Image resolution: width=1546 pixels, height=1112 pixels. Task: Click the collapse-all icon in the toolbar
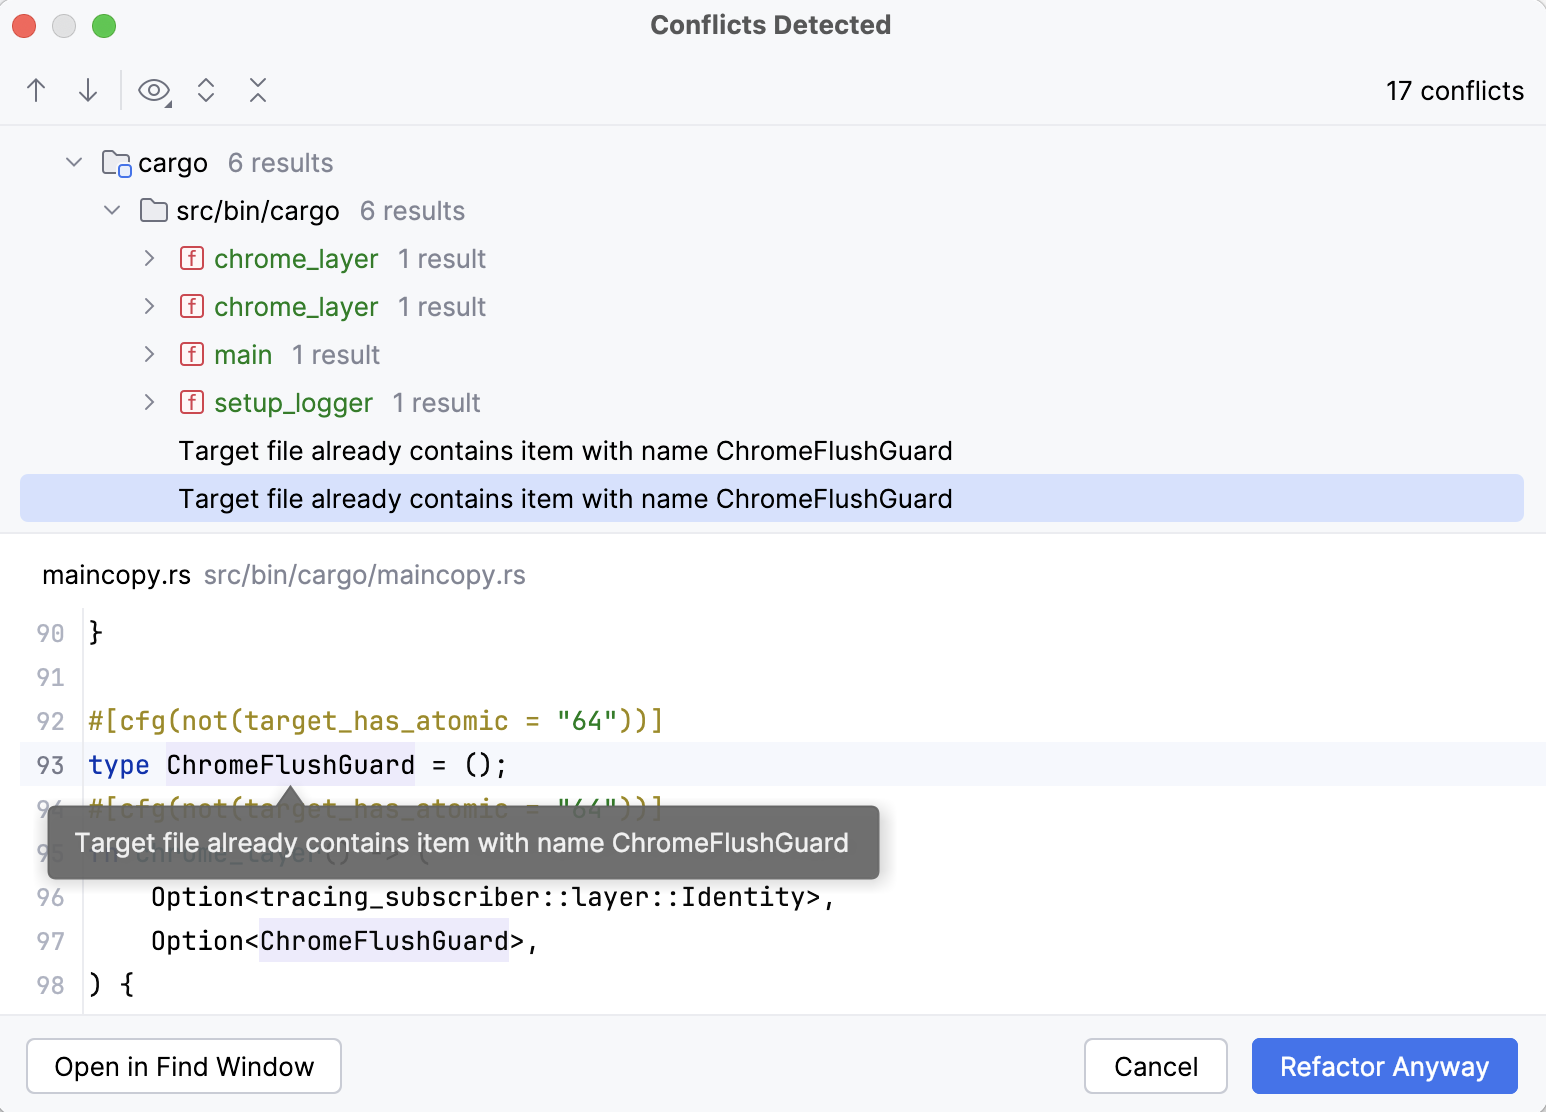pyautogui.click(x=258, y=90)
